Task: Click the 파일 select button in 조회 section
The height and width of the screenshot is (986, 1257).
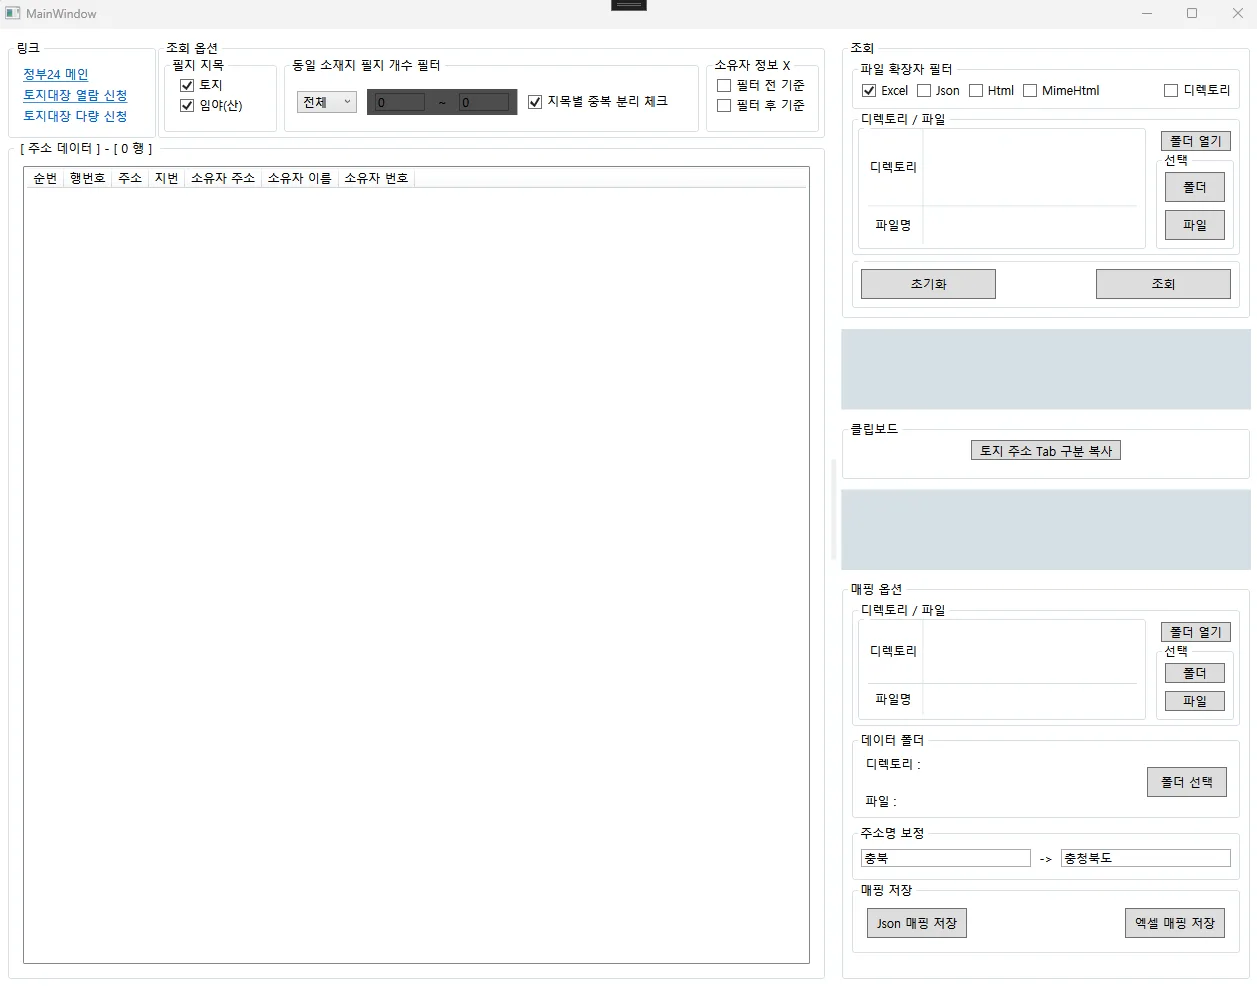Action: [x=1195, y=225]
